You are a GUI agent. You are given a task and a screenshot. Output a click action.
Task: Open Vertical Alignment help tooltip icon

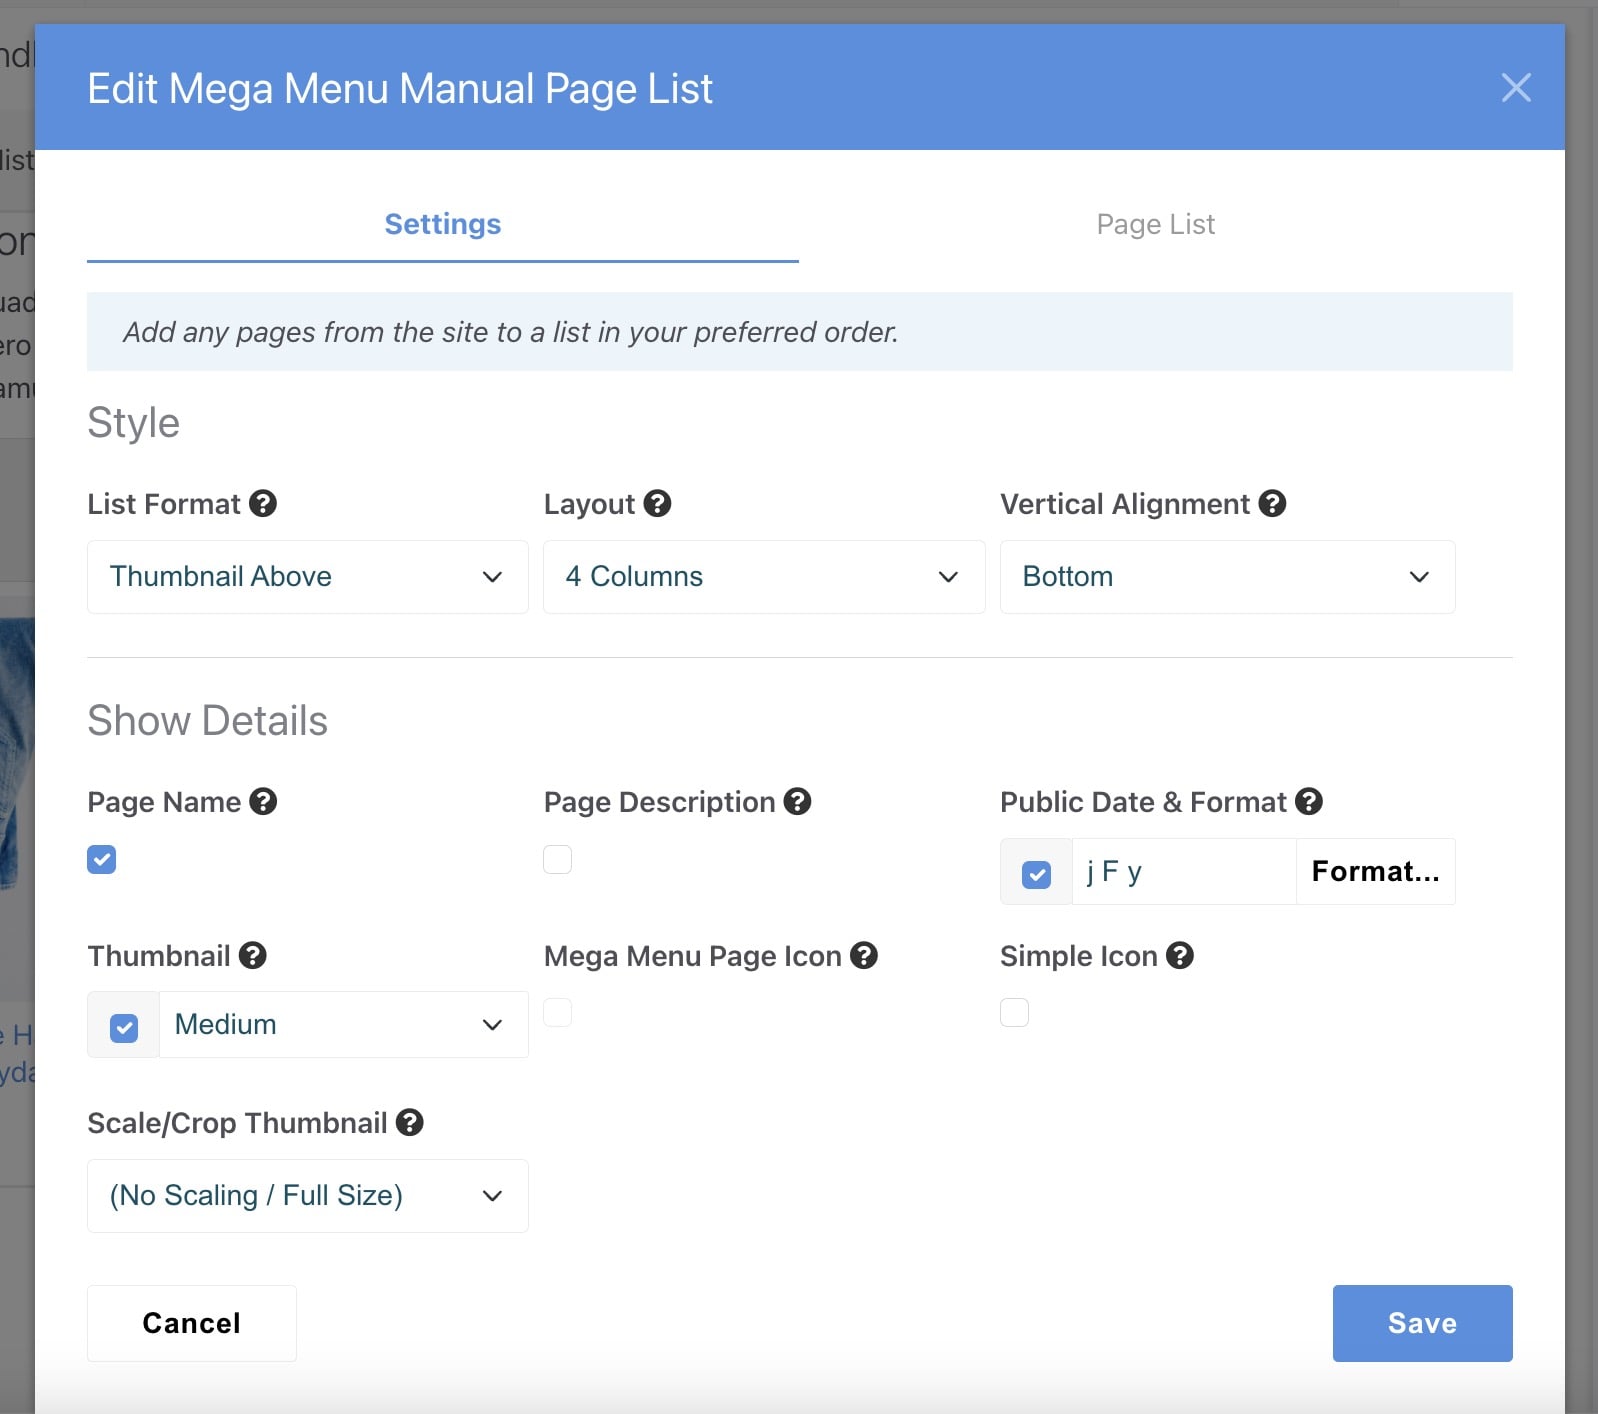pyautogui.click(x=1272, y=503)
